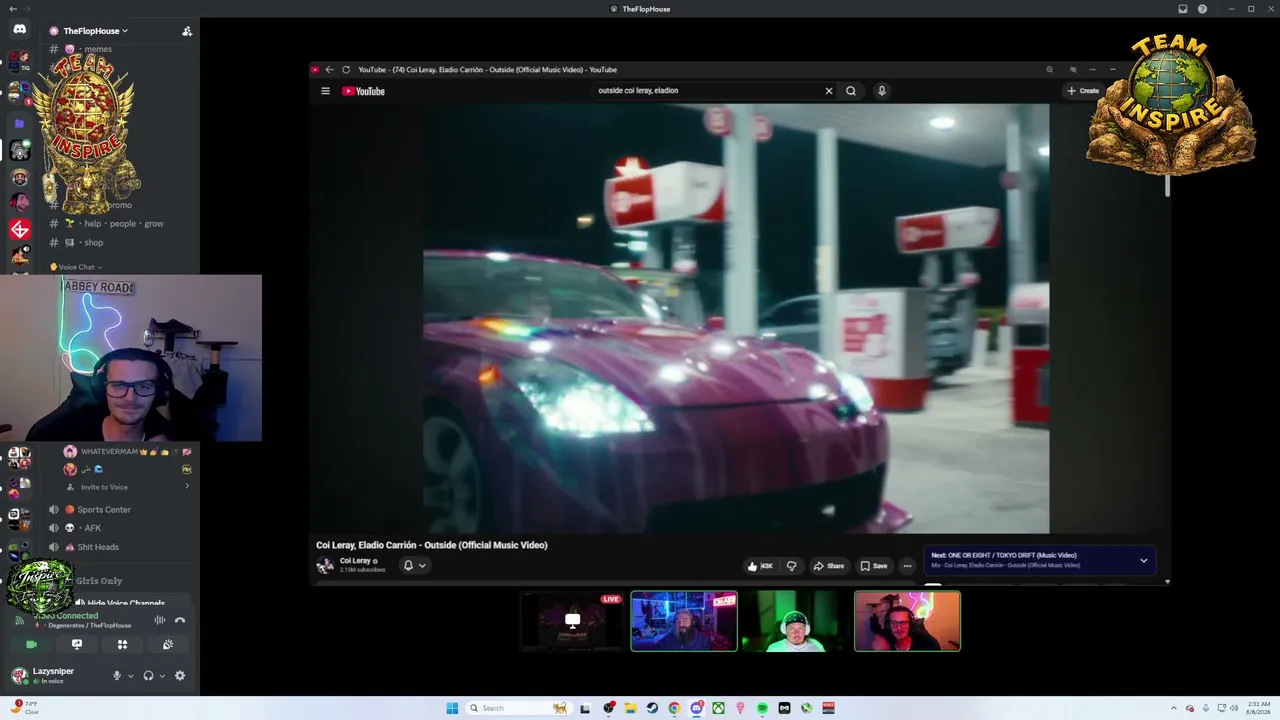Share your screen in Discord
This screenshot has height=720, width=1280.
[77, 645]
